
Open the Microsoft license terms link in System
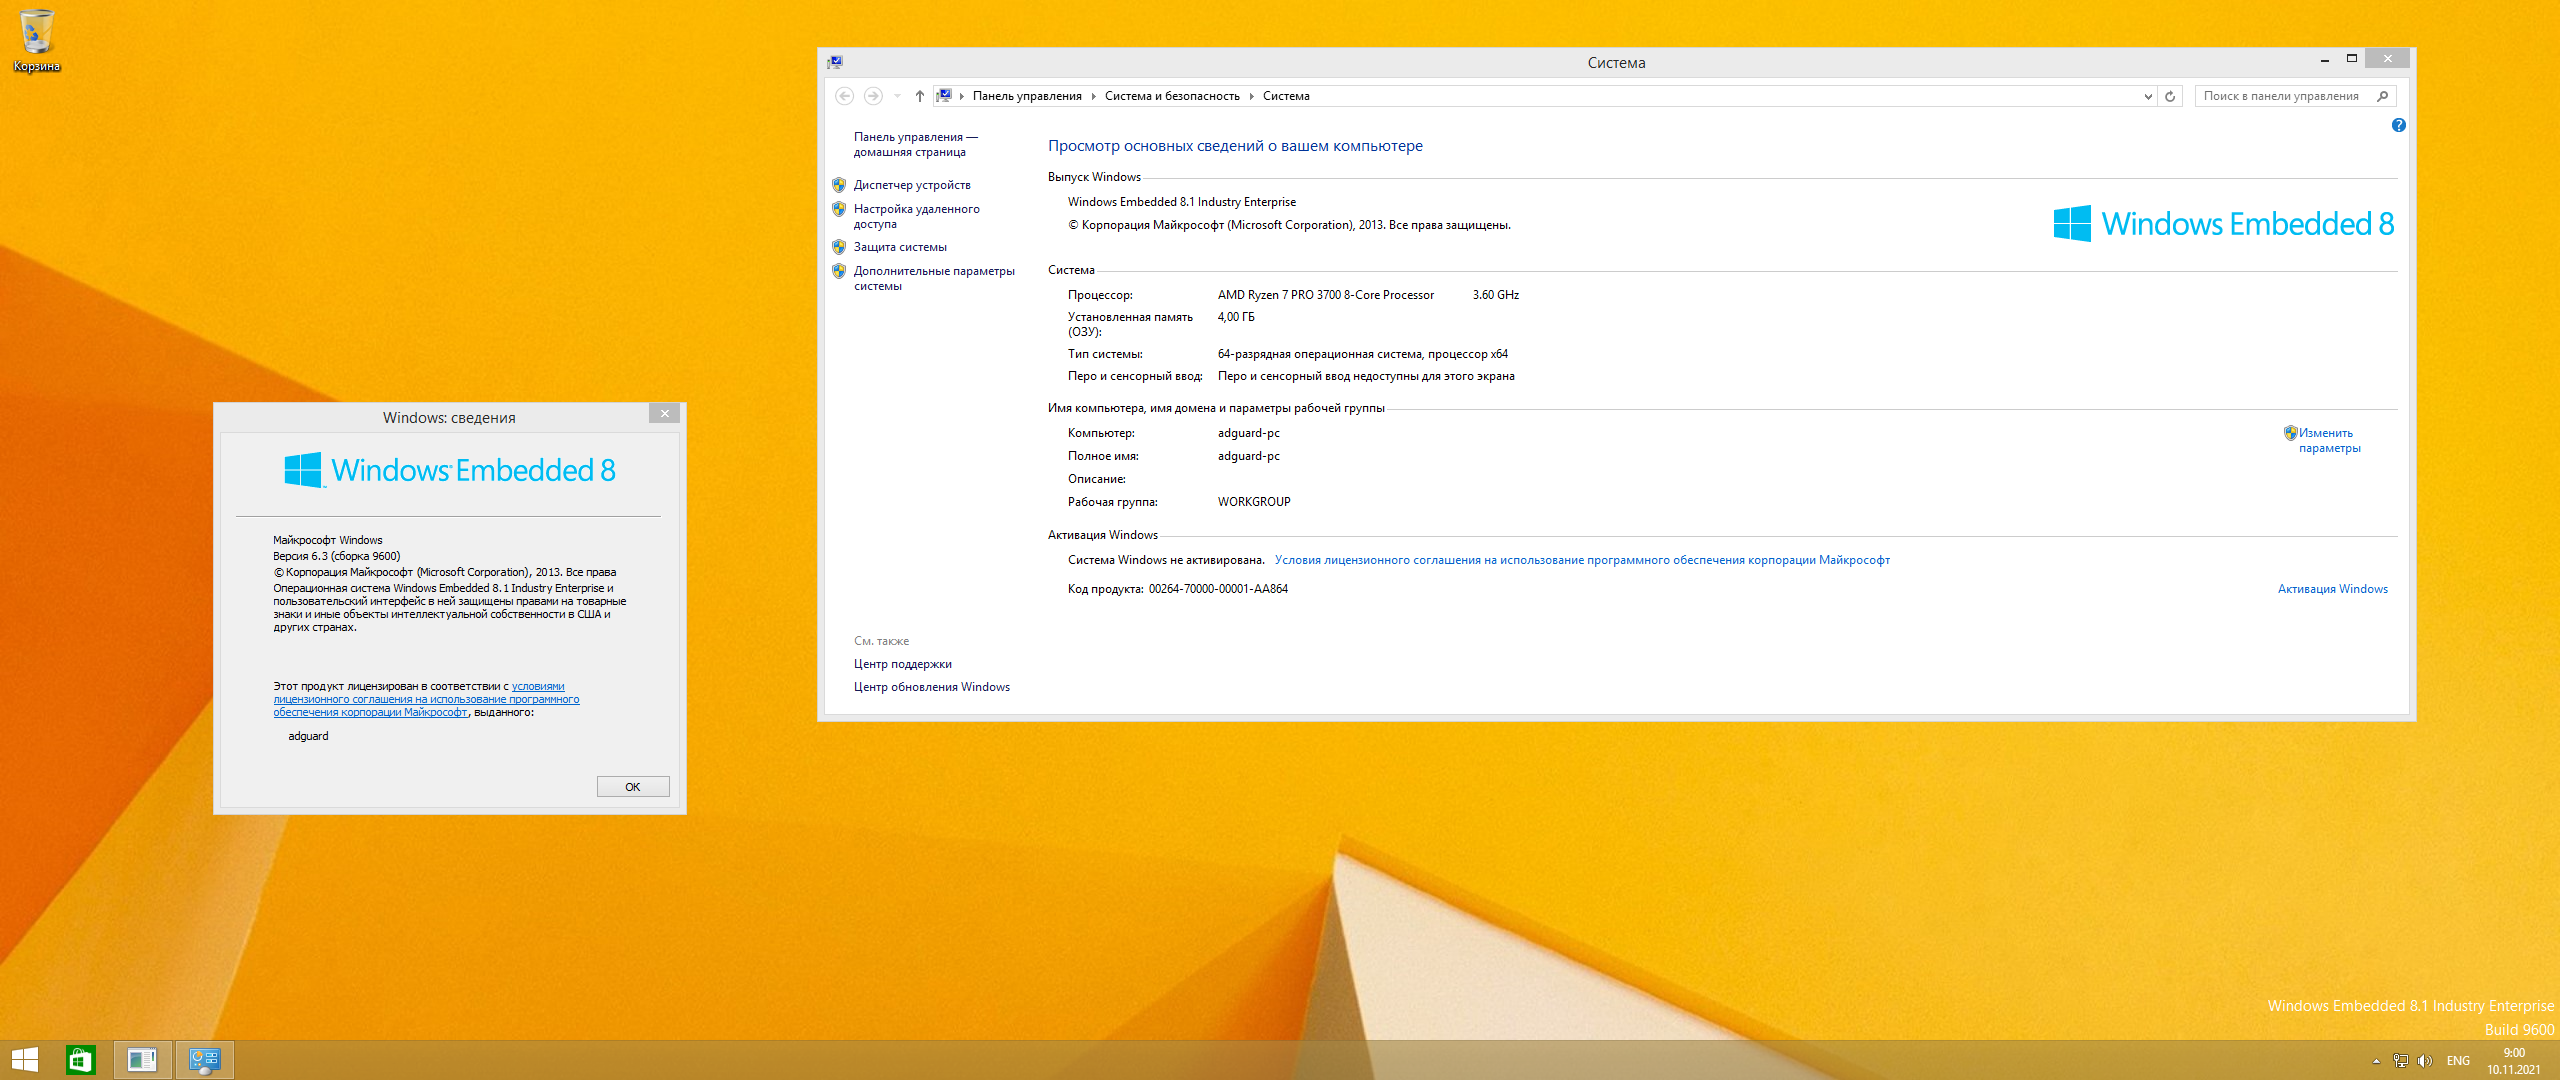(1582, 560)
